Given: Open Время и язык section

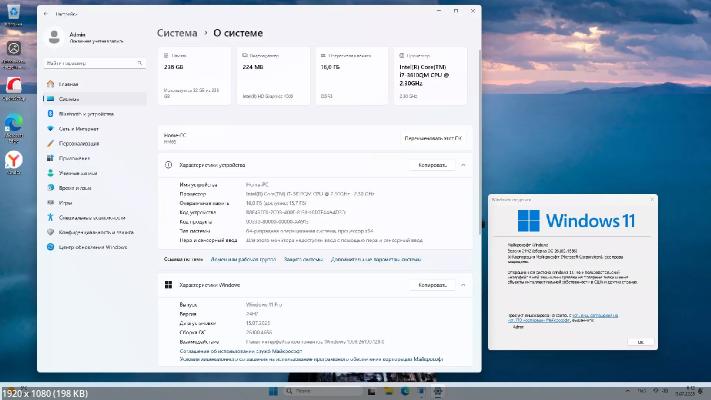Looking at the screenshot, I should (x=94, y=188).
